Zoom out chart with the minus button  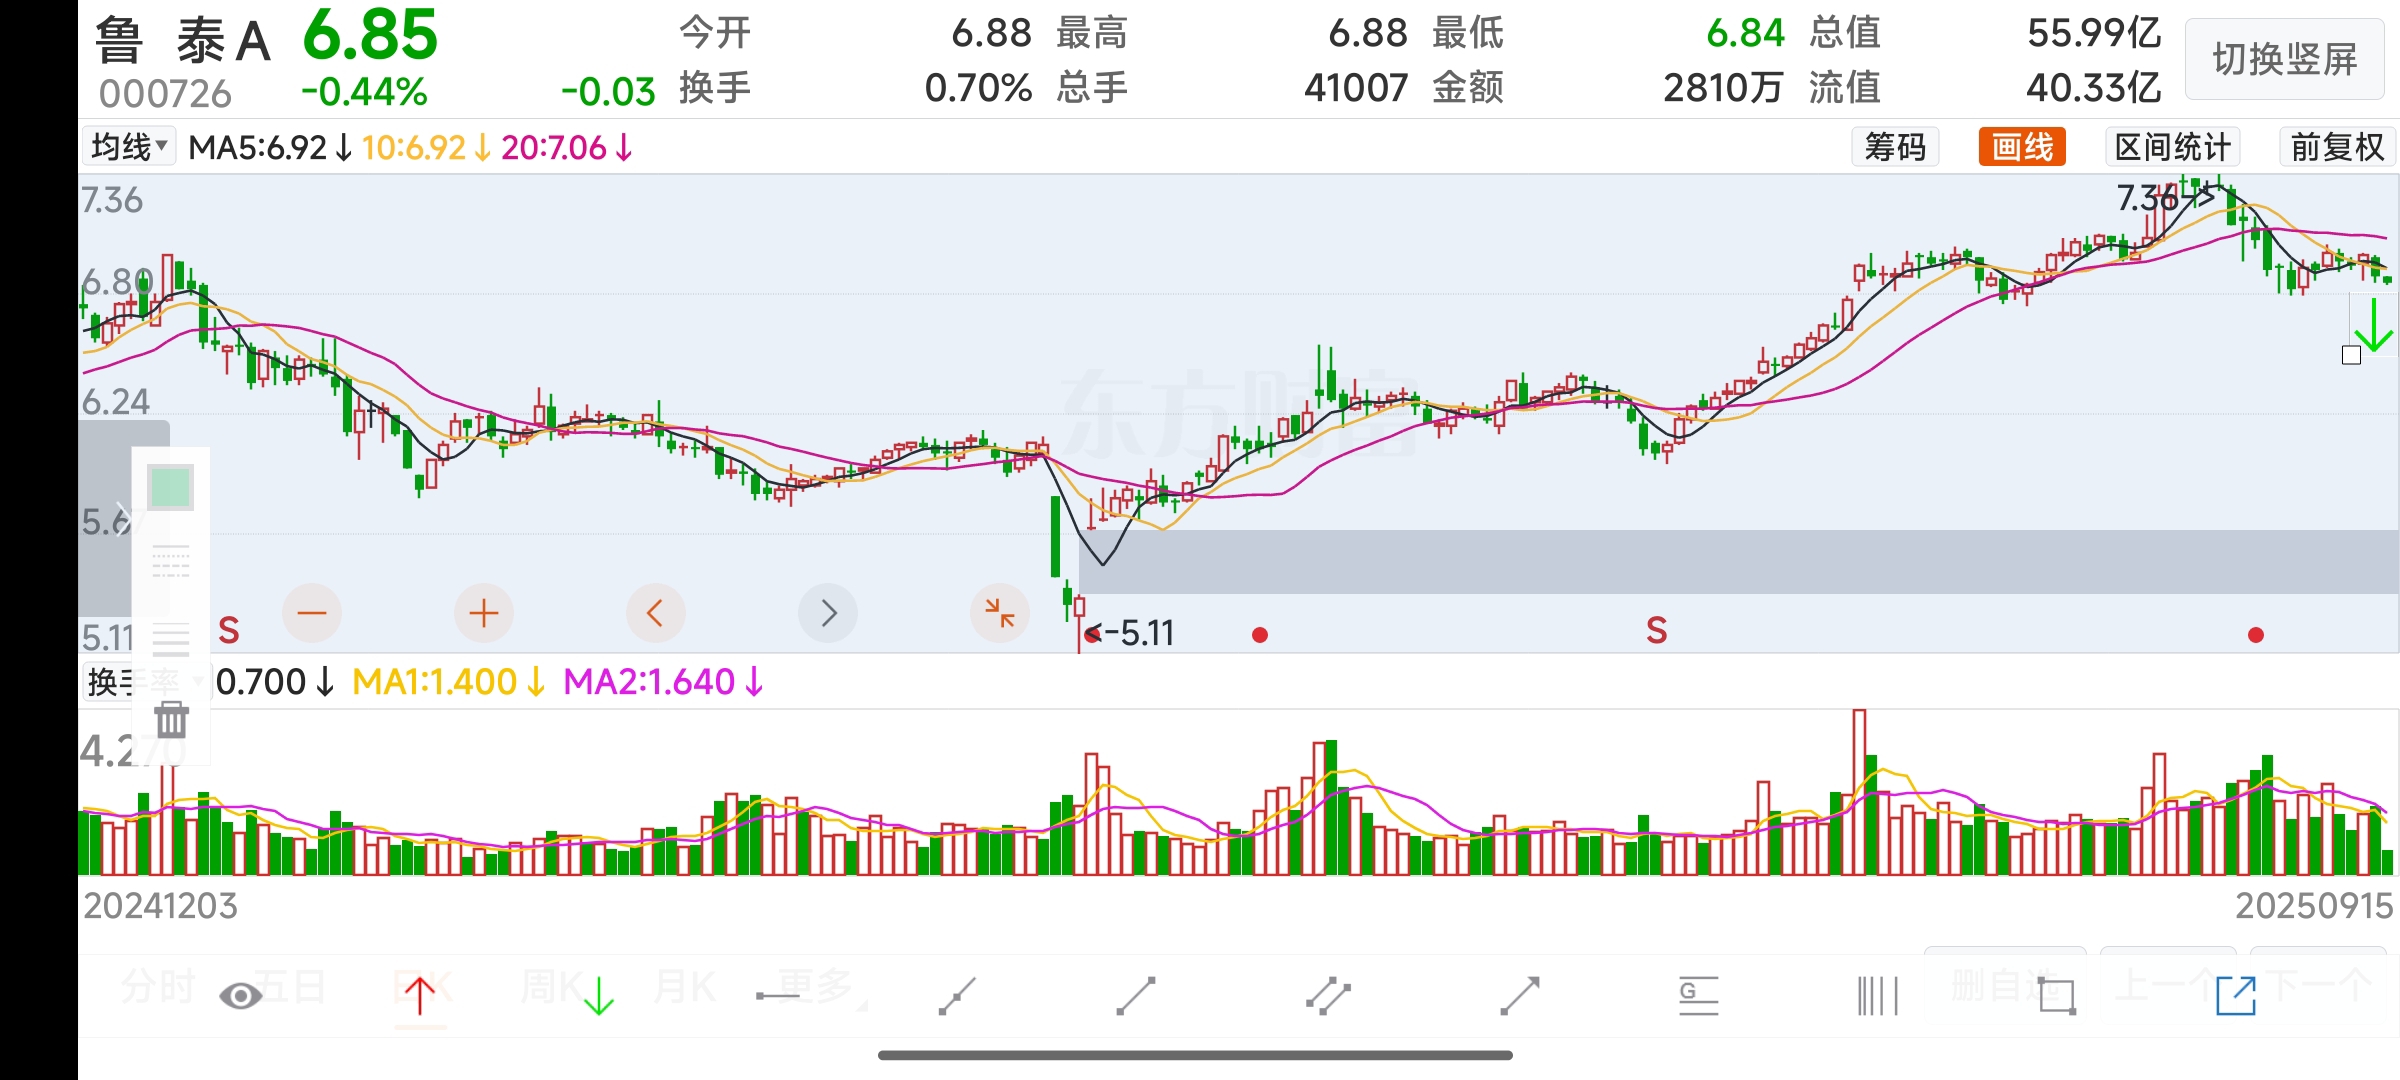(x=312, y=612)
